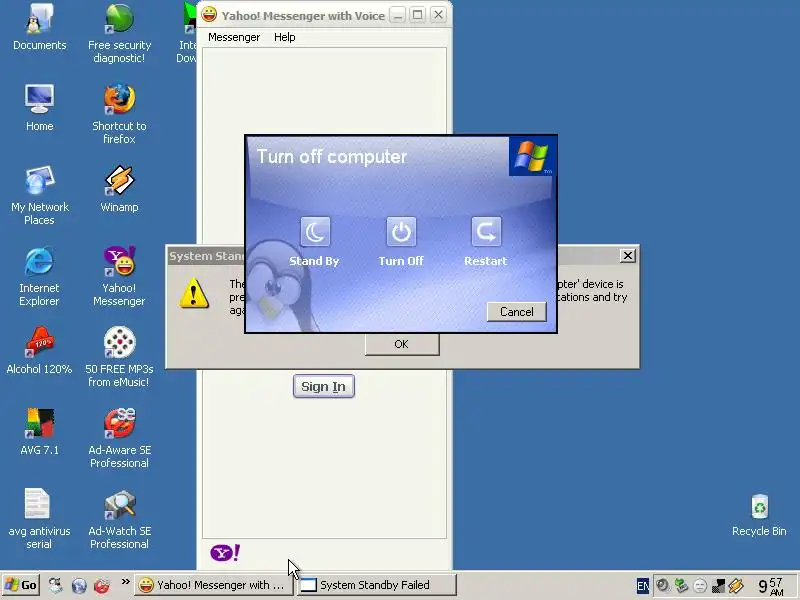Click the red quick launch icon
The height and width of the screenshot is (600, 800).
click(102, 585)
